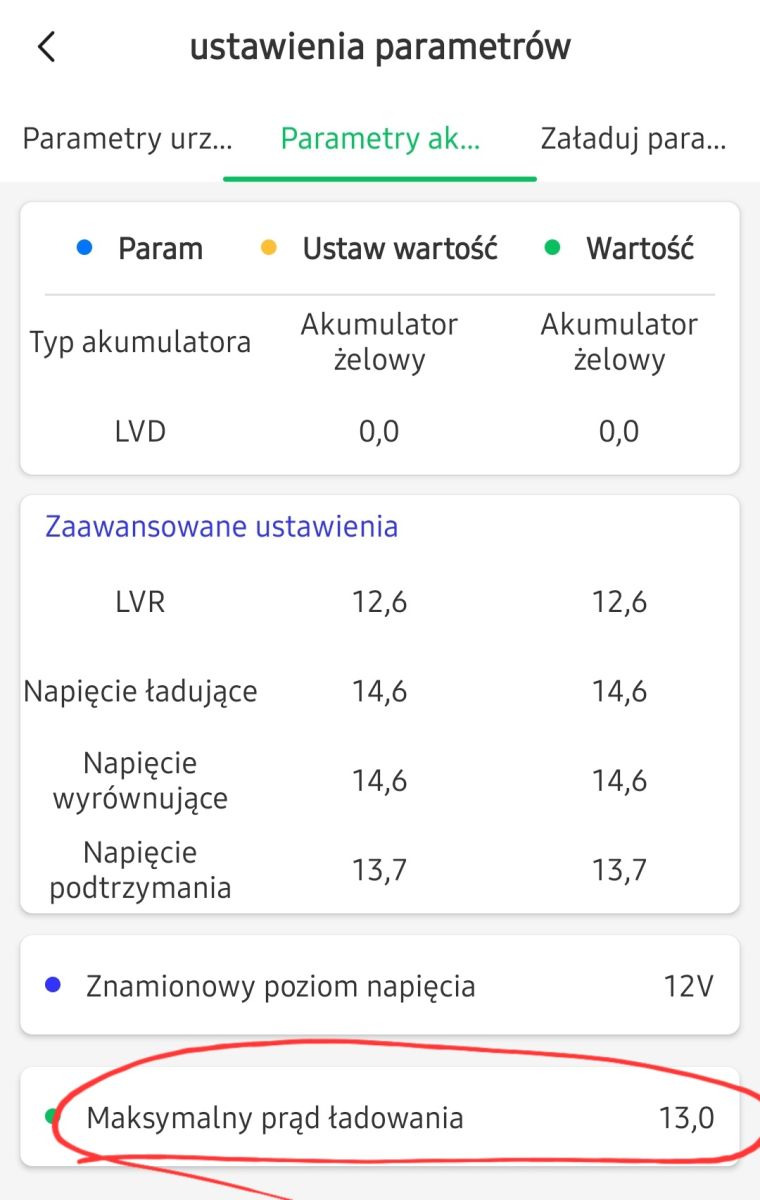The width and height of the screenshot is (760, 1200).
Task: Edit the LVR set value 12,6
Action: (x=379, y=602)
